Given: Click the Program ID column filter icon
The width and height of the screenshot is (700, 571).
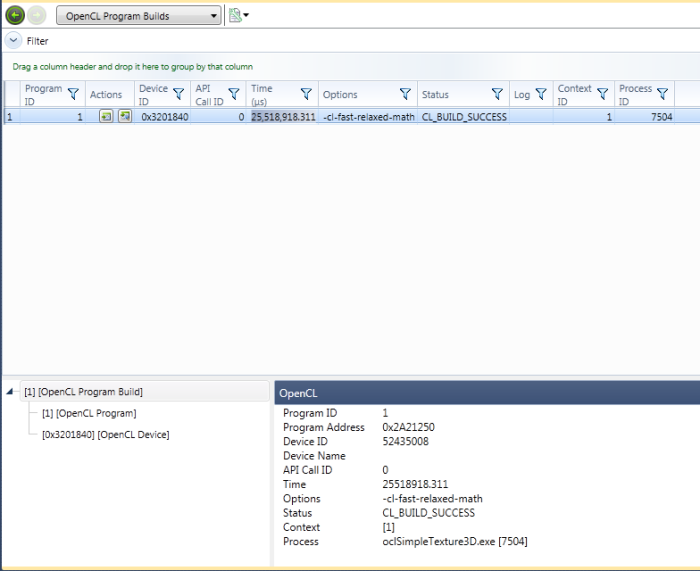Looking at the screenshot, I should pos(72,94).
